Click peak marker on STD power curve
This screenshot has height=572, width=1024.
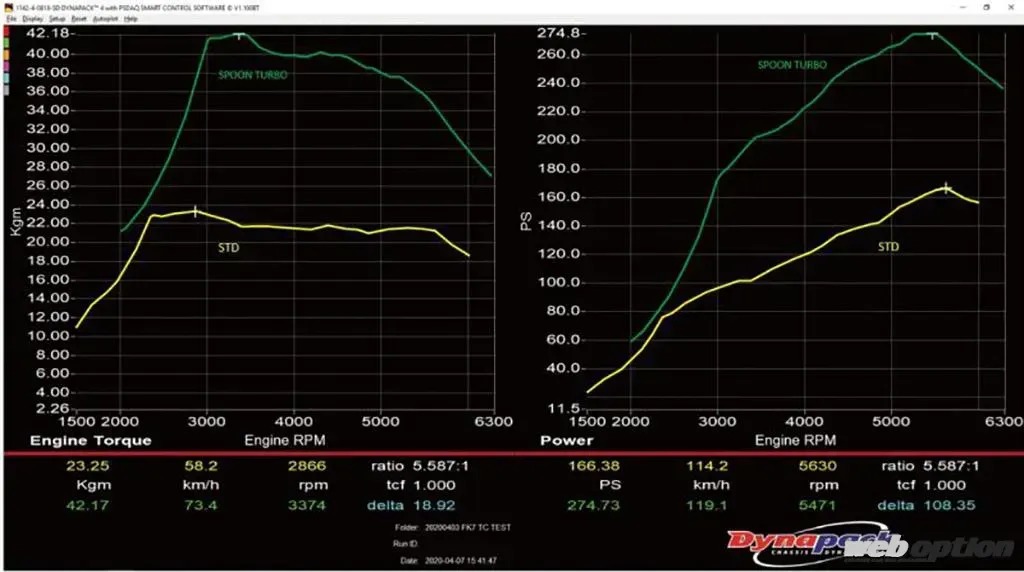coord(946,187)
